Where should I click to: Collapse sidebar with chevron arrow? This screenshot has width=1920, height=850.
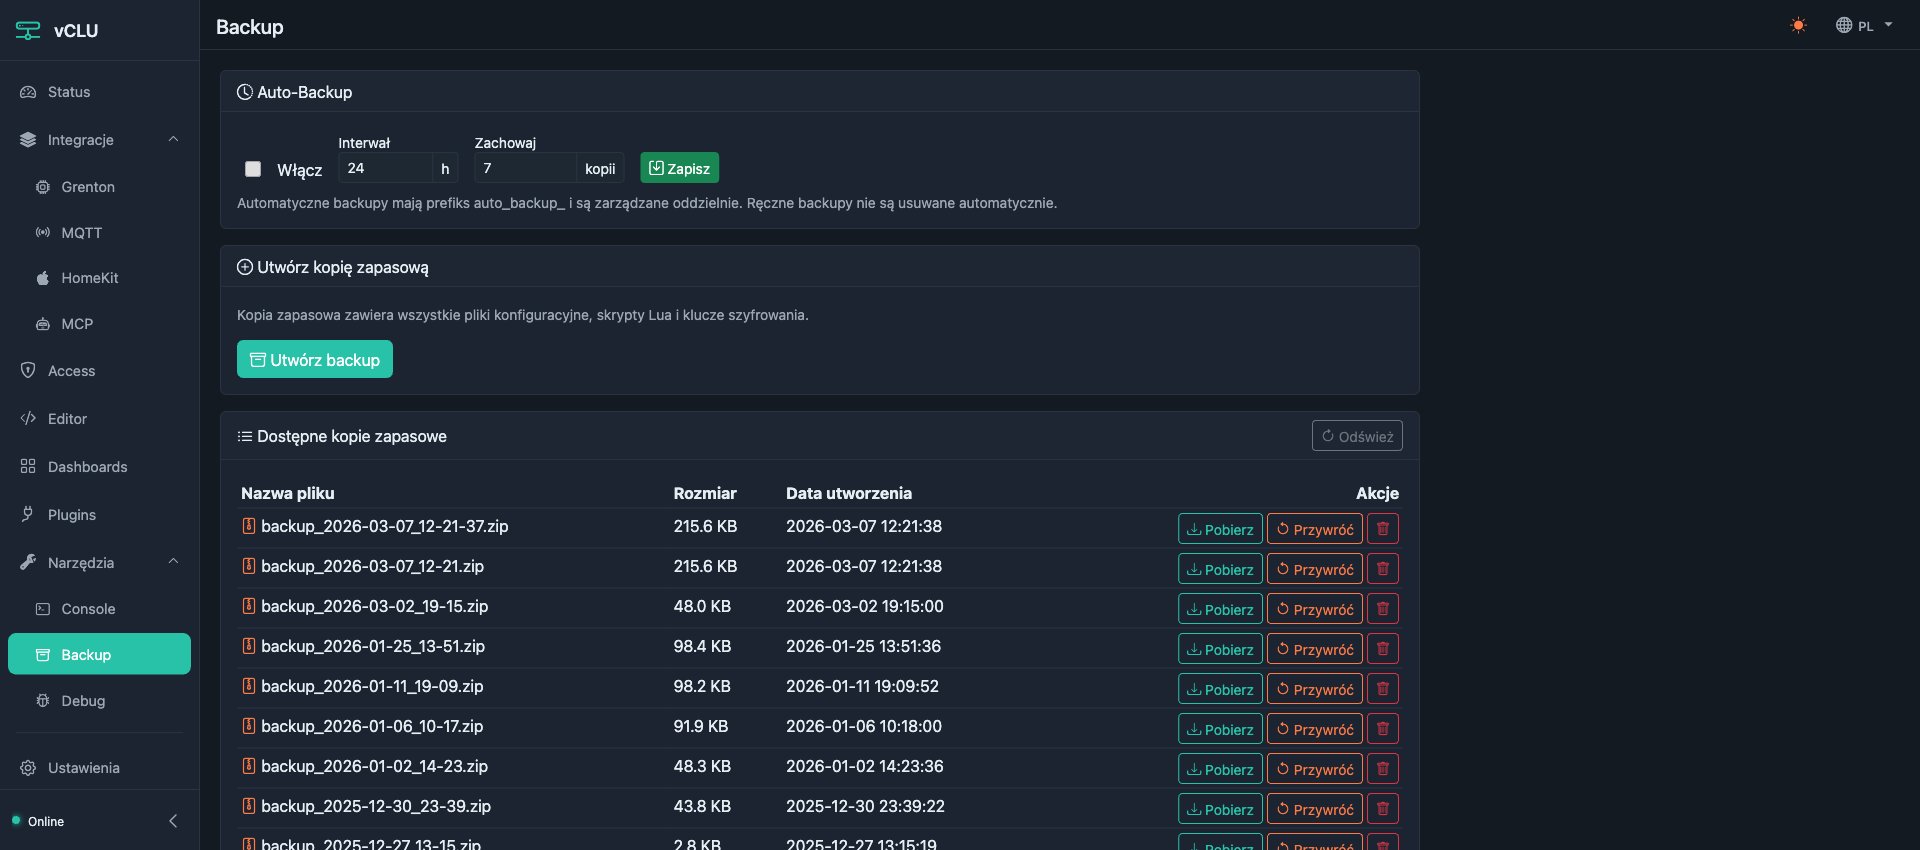click(x=173, y=821)
